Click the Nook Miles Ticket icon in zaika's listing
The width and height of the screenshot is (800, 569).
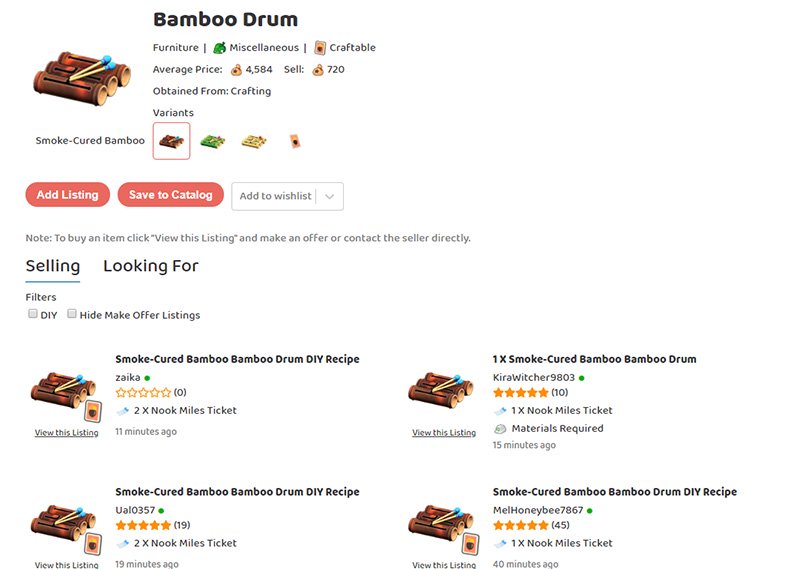[122, 410]
